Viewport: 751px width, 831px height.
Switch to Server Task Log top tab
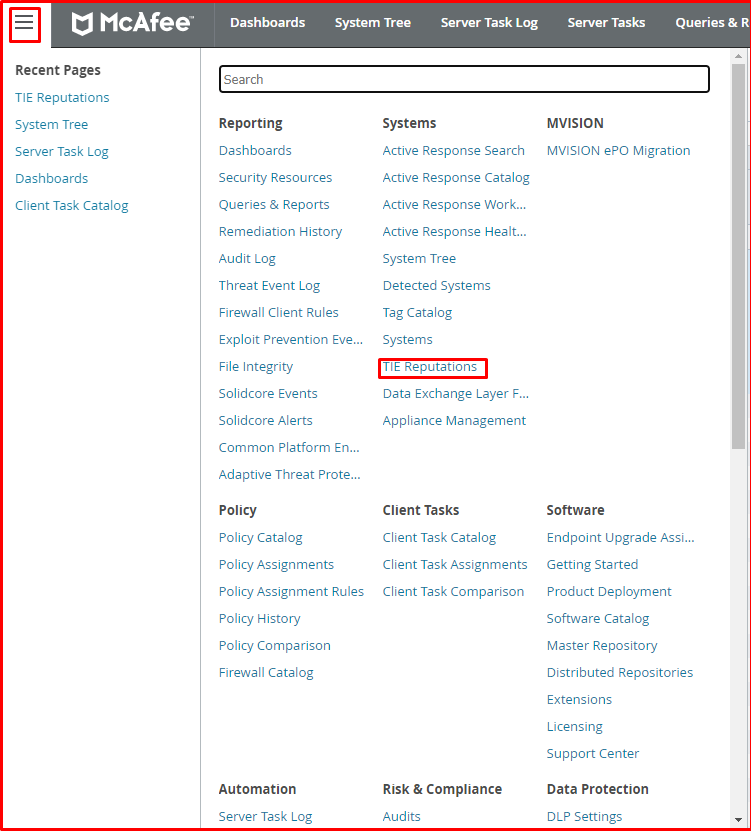(489, 23)
